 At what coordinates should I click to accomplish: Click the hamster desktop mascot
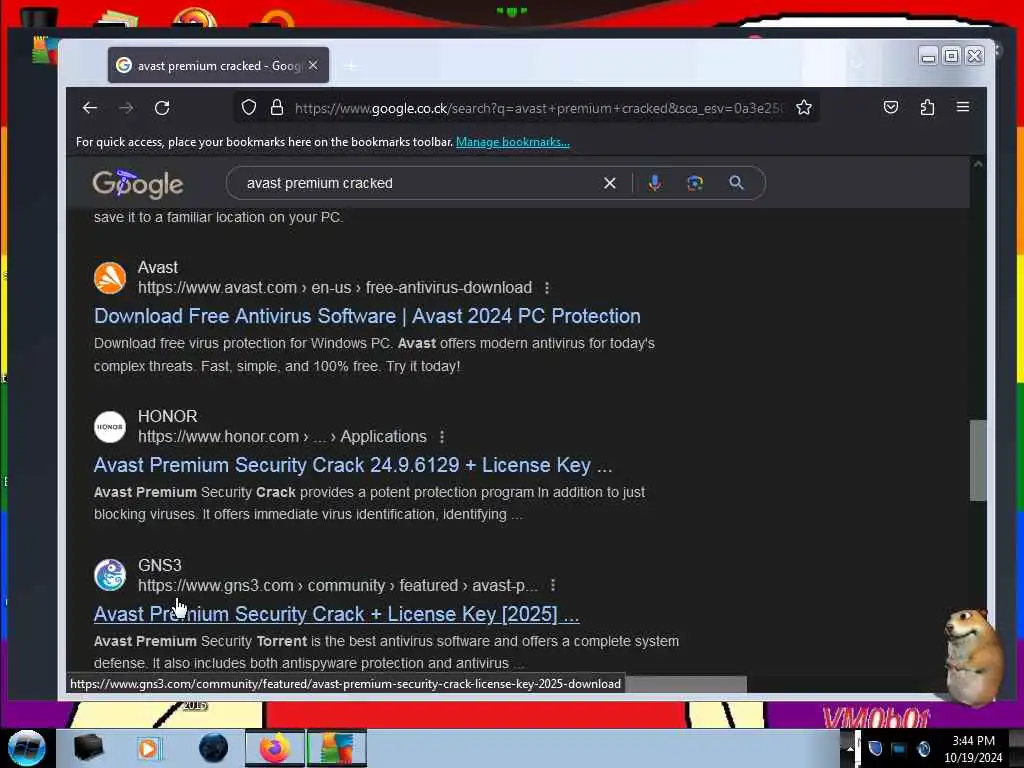pos(972,658)
